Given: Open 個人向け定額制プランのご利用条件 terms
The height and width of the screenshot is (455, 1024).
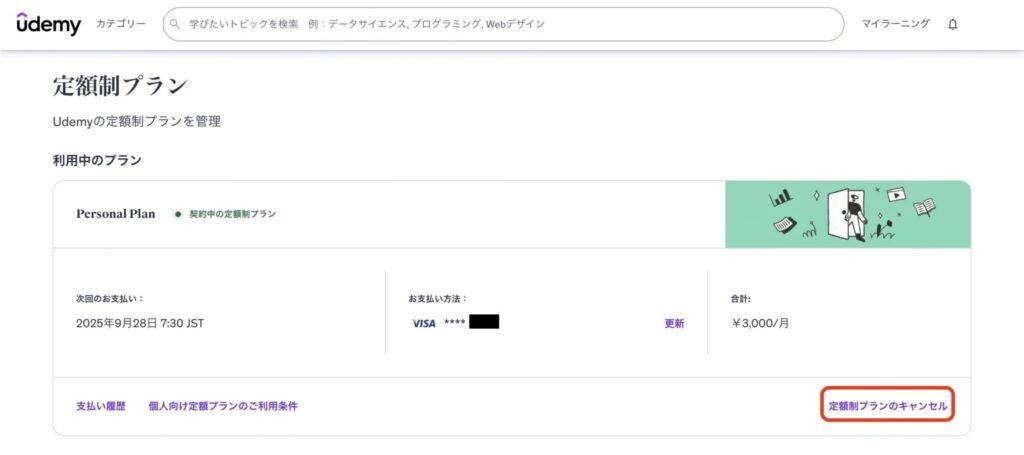Looking at the screenshot, I should pos(223,406).
